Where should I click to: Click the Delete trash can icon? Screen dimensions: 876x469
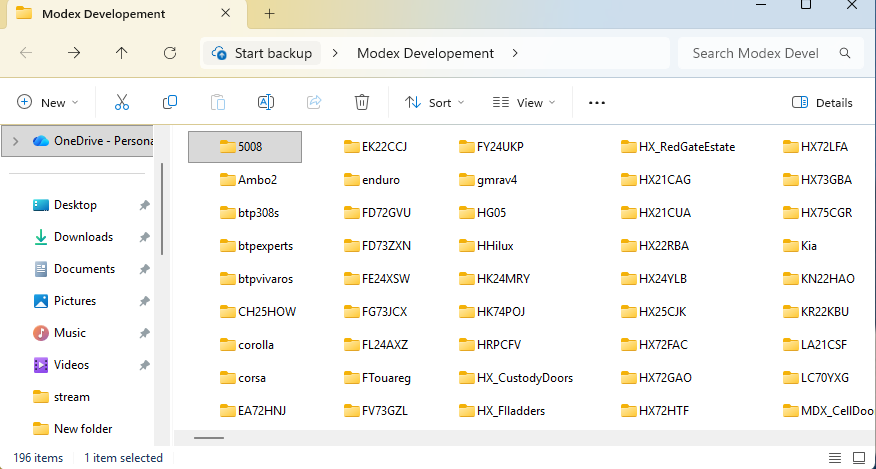pyautogui.click(x=362, y=102)
